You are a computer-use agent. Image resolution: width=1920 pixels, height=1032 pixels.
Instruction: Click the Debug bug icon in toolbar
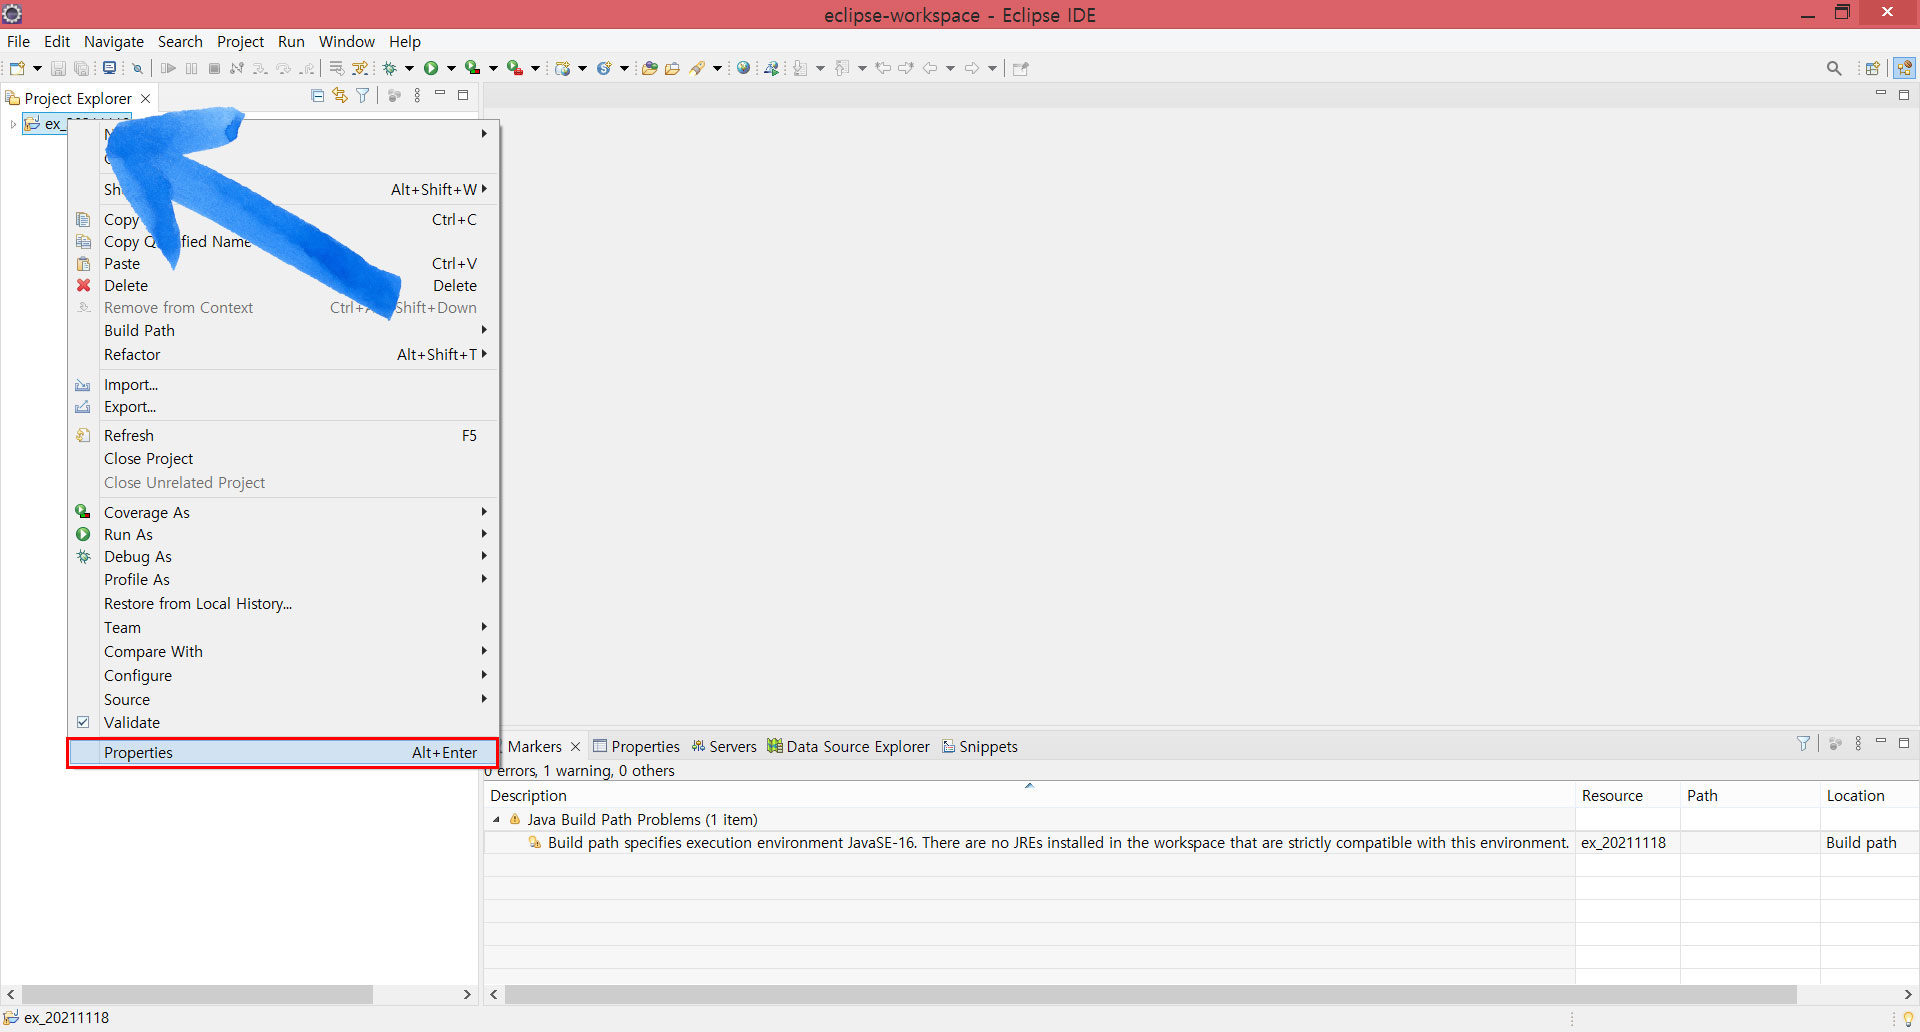click(390, 68)
